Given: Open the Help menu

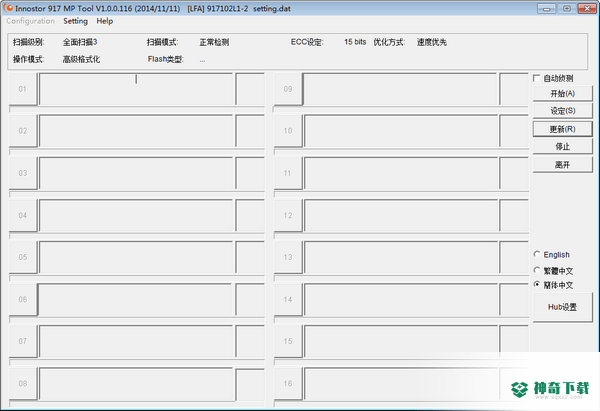Looking at the screenshot, I should (x=104, y=21).
